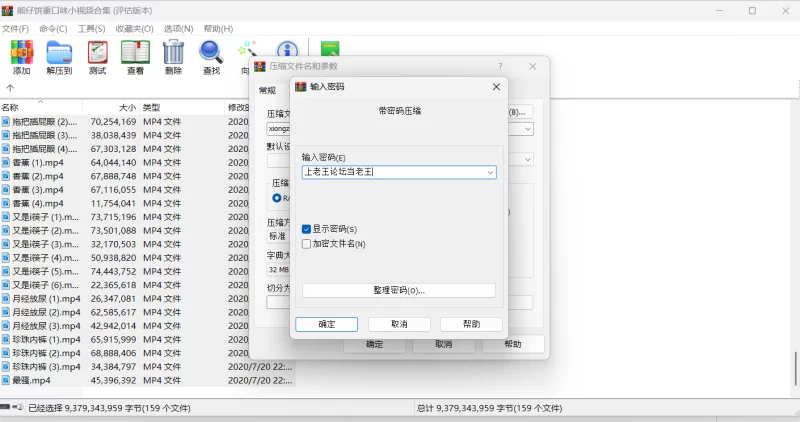800x422 pixels.
Task: Open the 文件(F) menu
Action: click(15, 29)
